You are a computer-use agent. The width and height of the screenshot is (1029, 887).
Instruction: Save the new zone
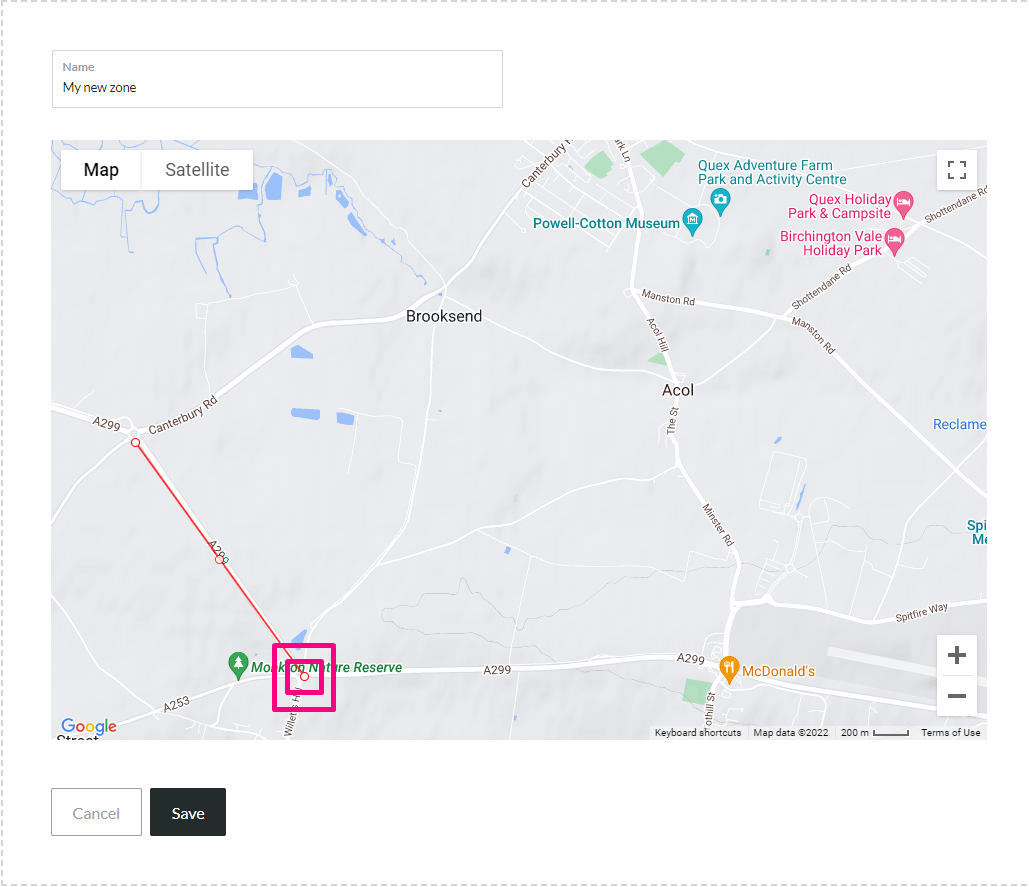click(x=188, y=812)
